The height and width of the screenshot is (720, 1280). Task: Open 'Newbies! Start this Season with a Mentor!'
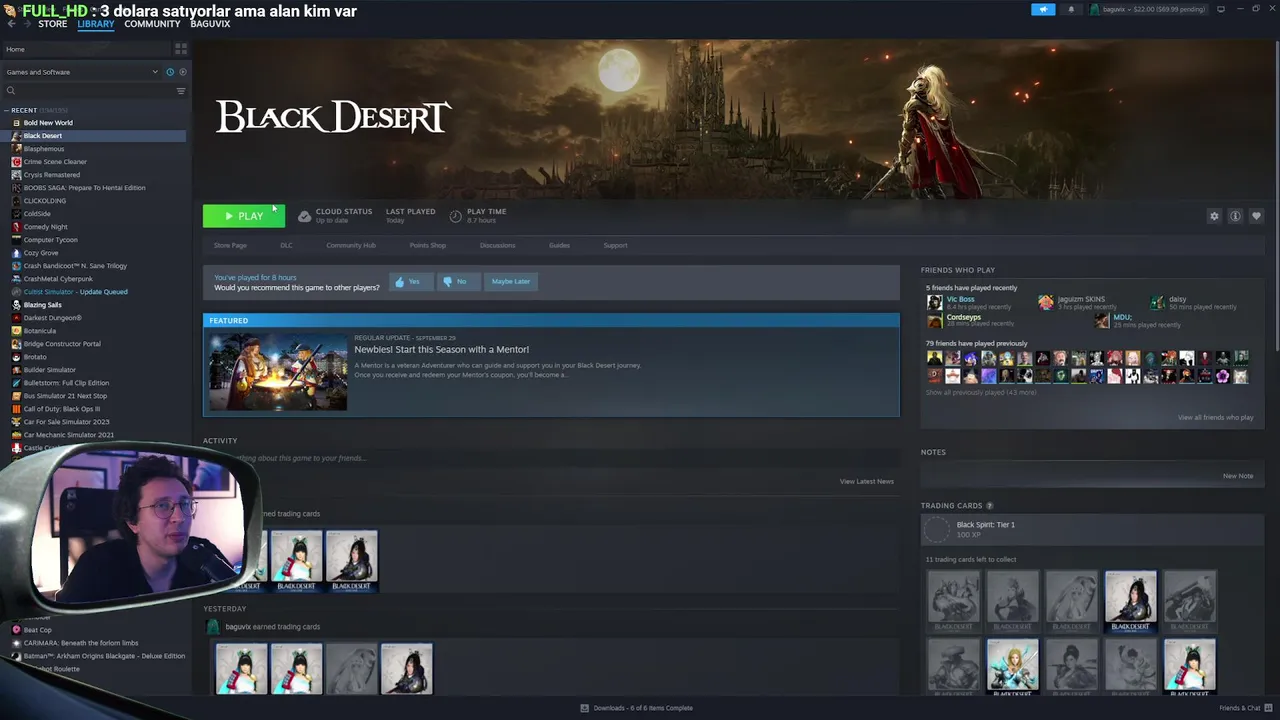point(441,349)
